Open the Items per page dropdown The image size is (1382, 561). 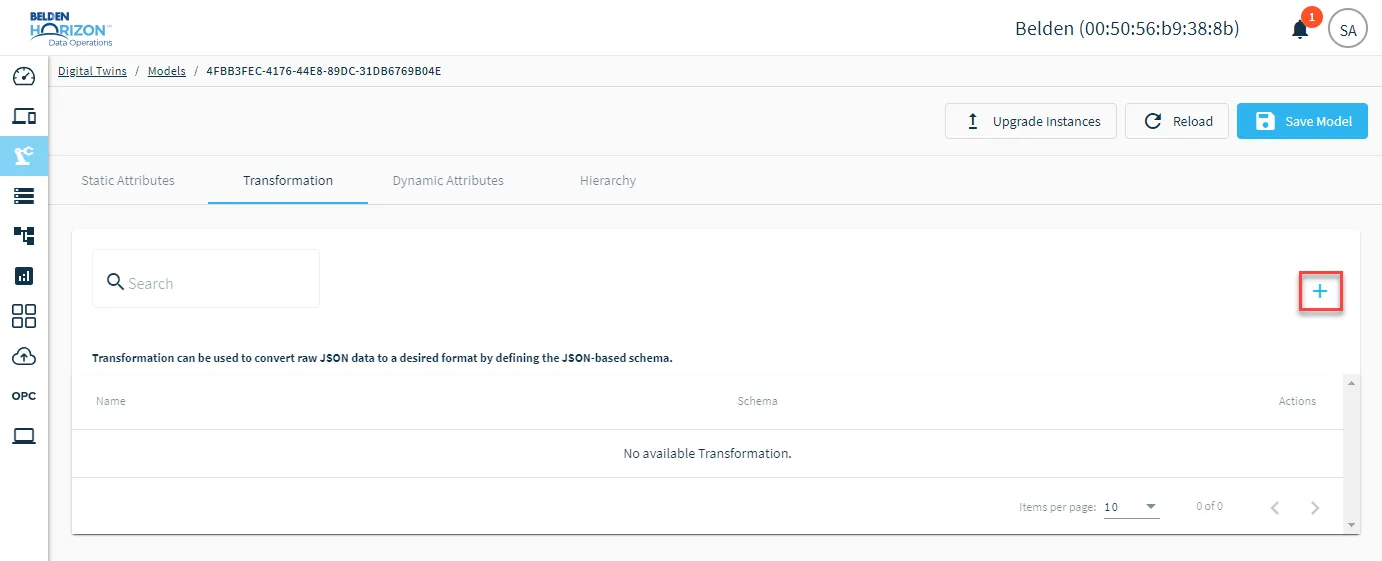coord(1131,507)
